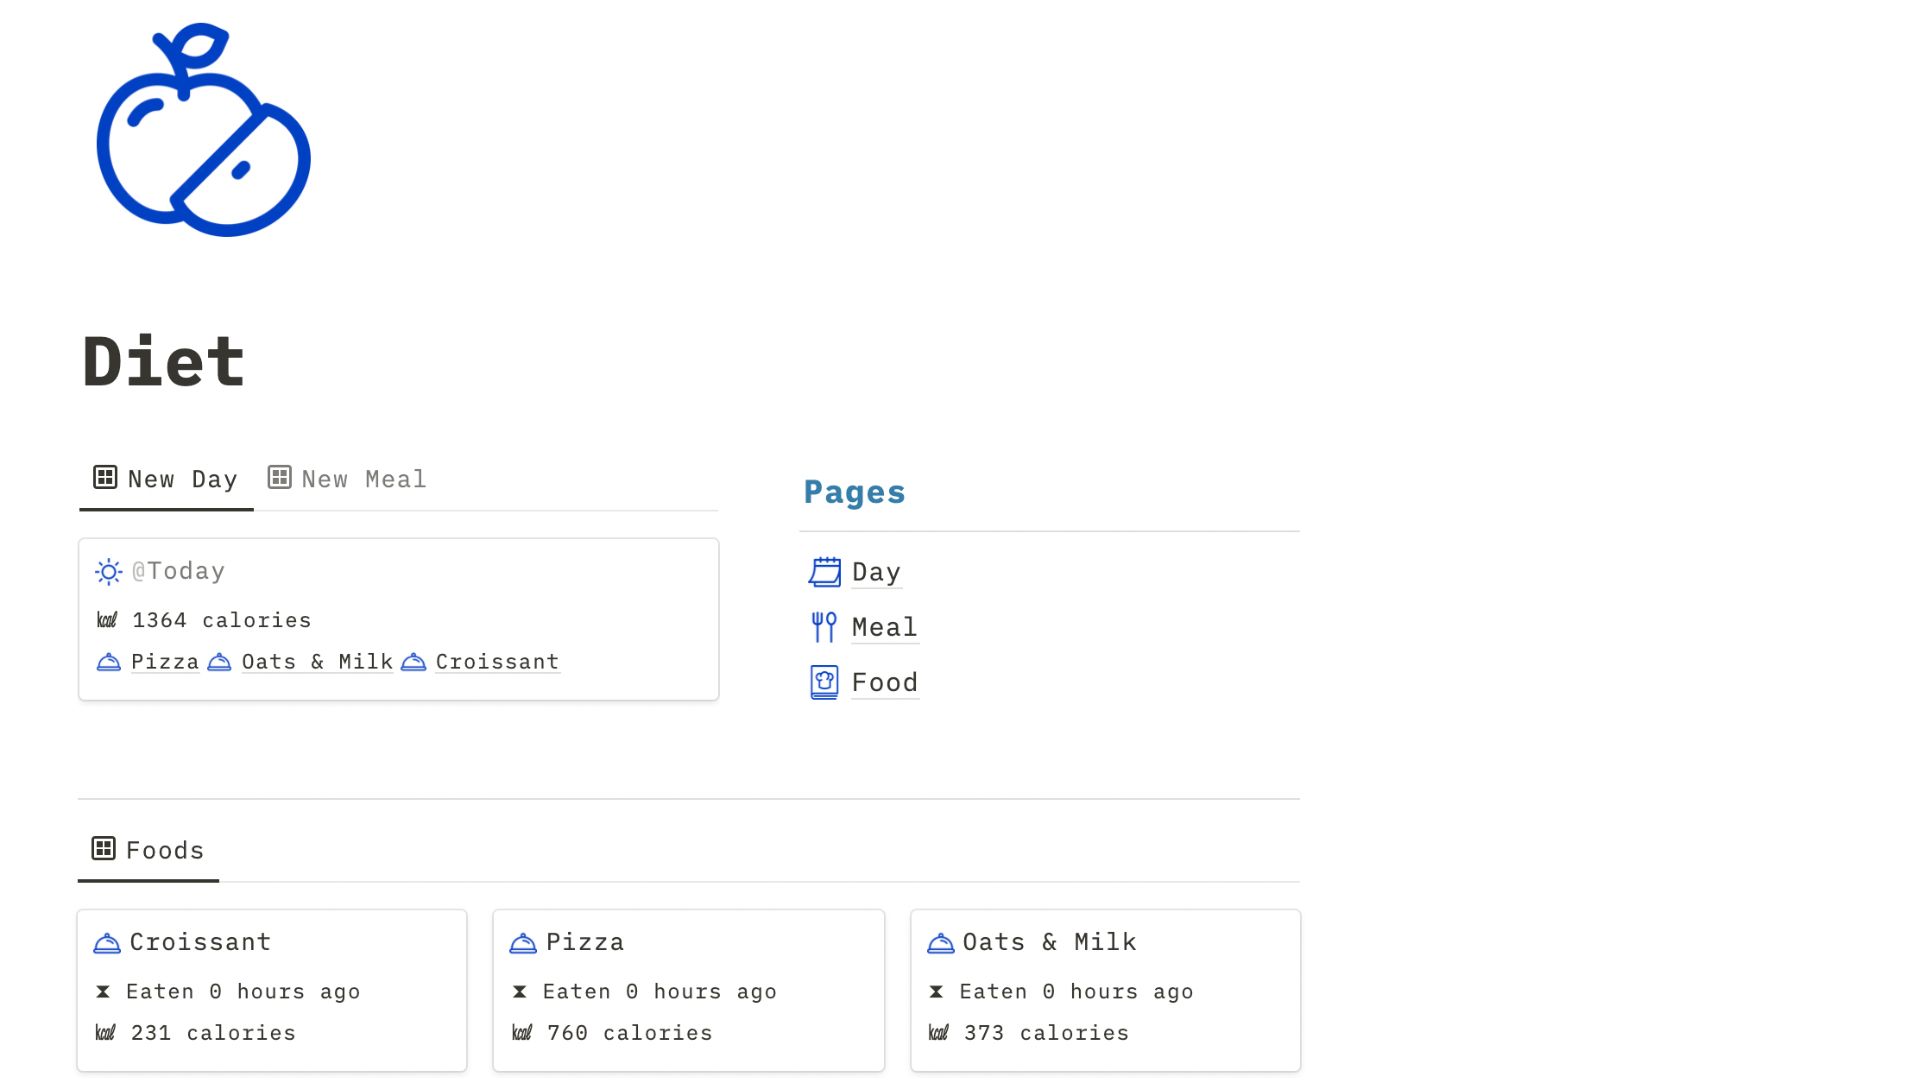The image size is (1920, 1080).
Task: Click Eaten 0 hours ago on Pizza card
Action: click(660, 992)
